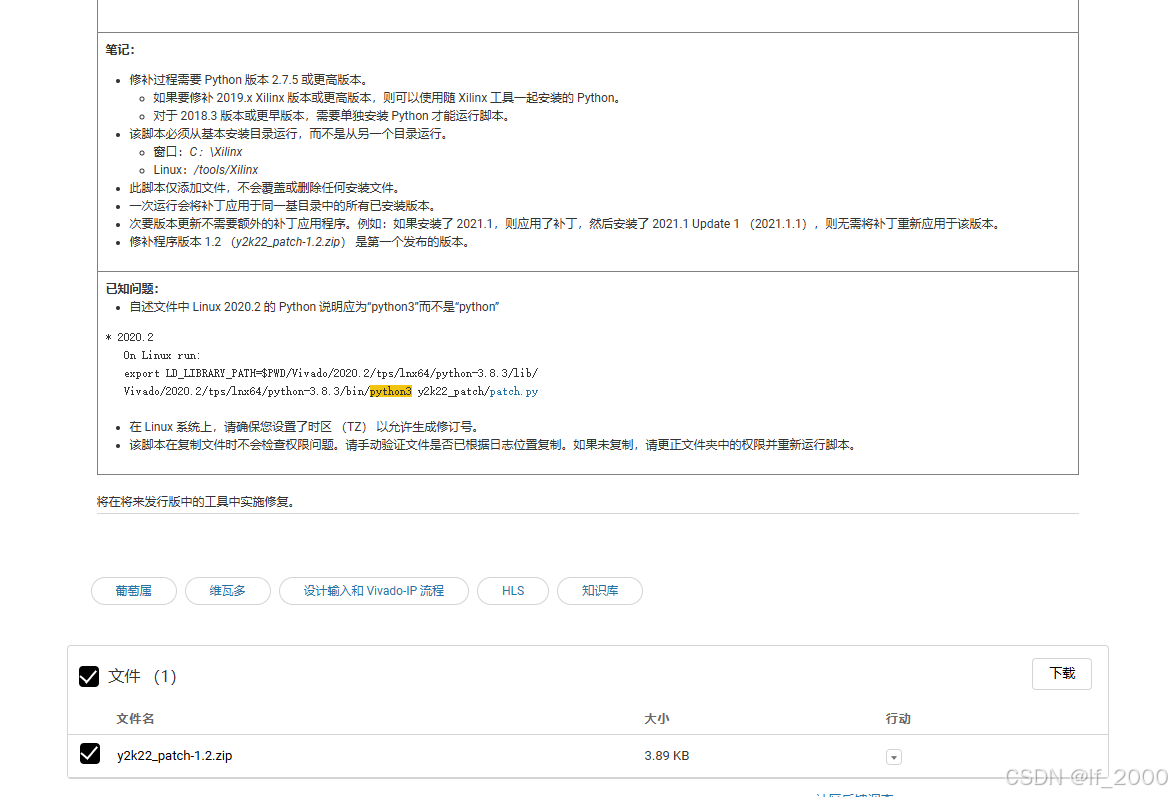Viewport: 1172px width, 797px height.
Task: Click the 将在将来发行版中的工具中实施修复 sentence
Action: click(x=197, y=502)
